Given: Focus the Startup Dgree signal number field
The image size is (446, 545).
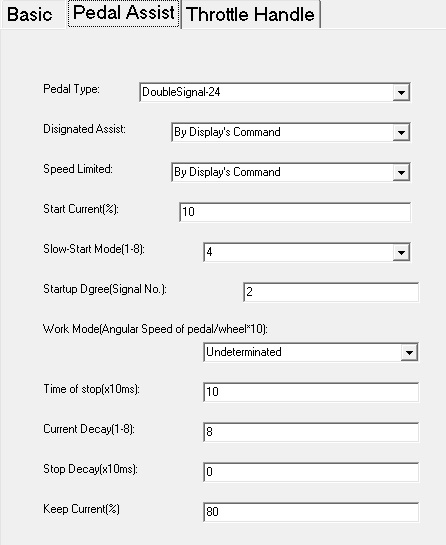Looking at the screenshot, I should (331, 292).
